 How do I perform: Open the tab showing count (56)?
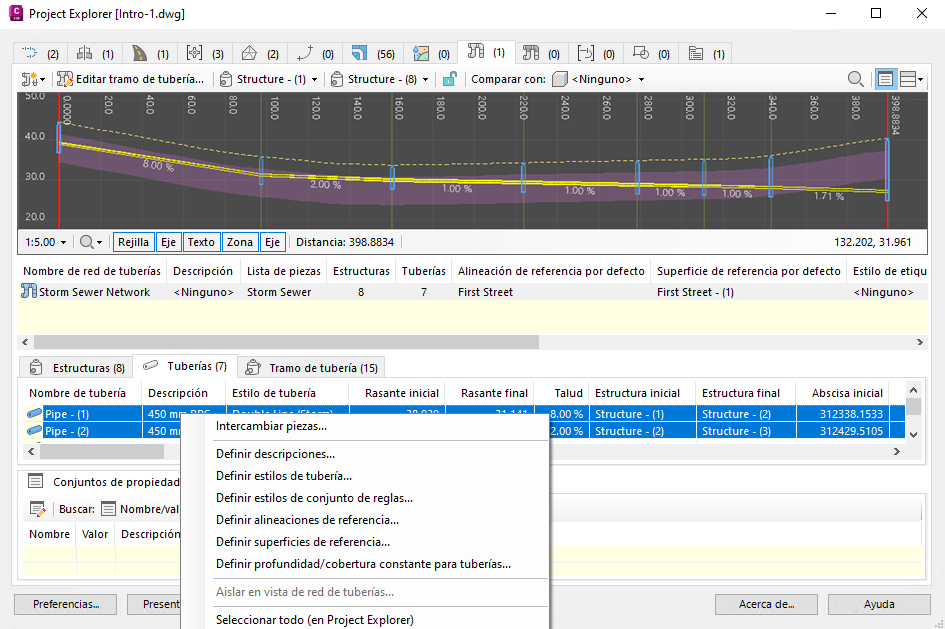(x=372, y=53)
